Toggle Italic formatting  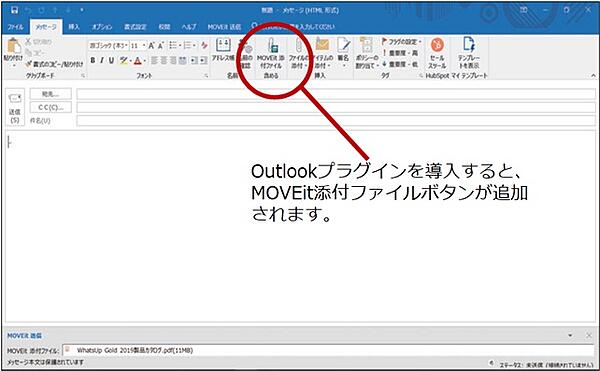pyautogui.click(x=102, y=60)
